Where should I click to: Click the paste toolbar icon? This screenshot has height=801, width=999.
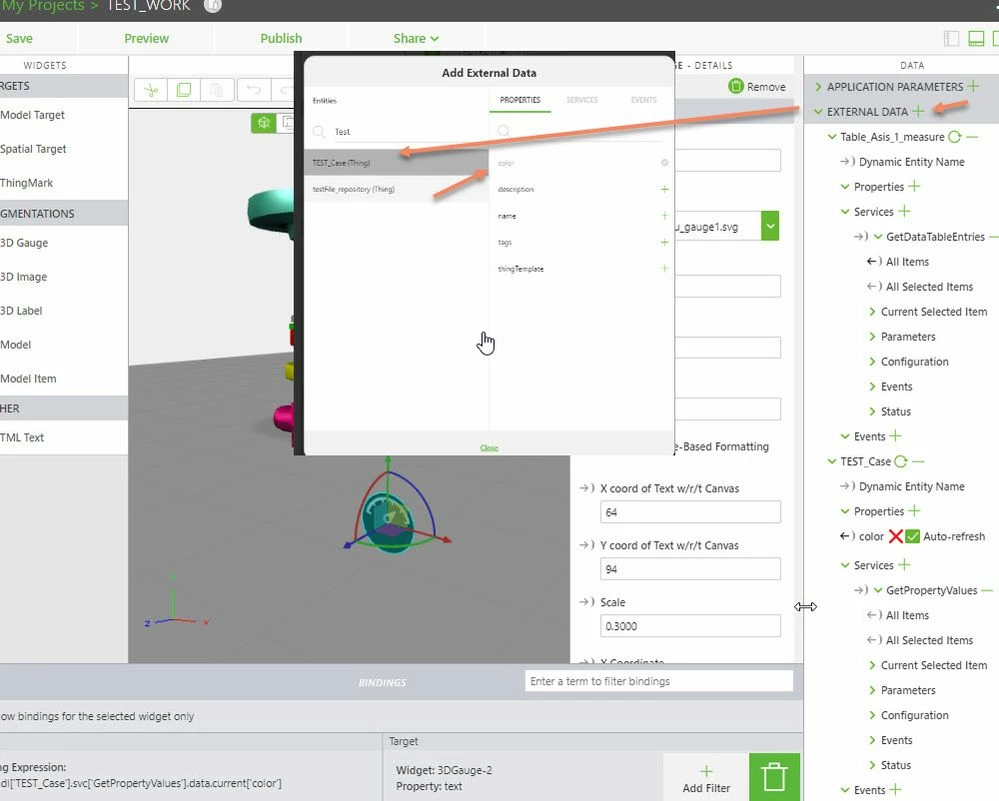(217, 90)
